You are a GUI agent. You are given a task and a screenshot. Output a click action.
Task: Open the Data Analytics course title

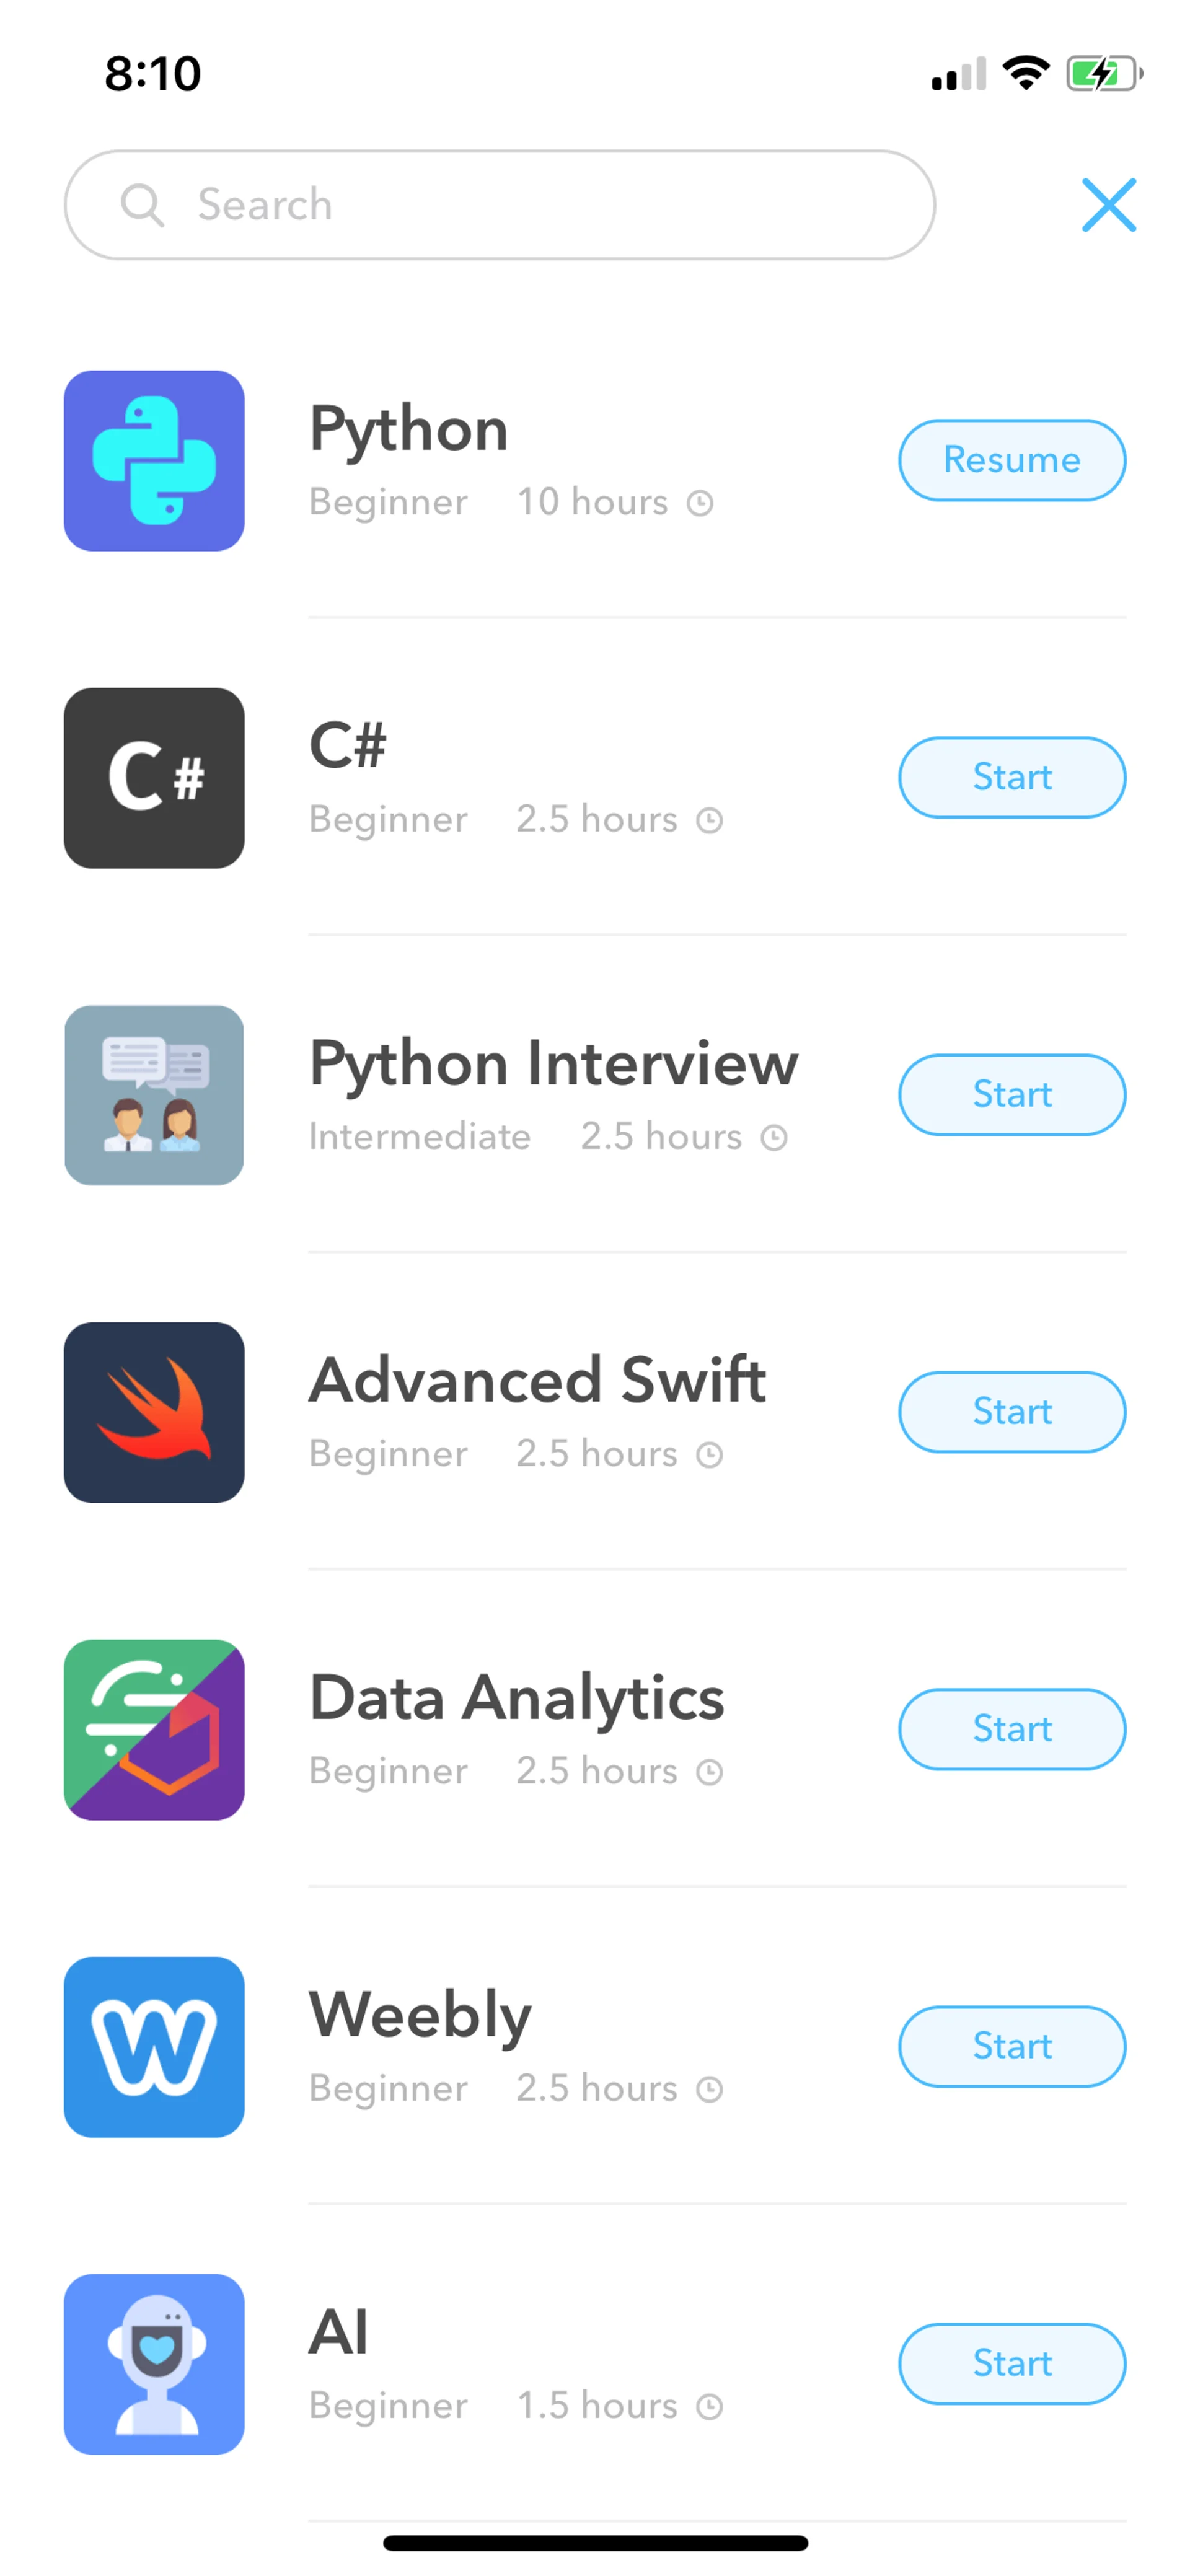coord(516,1698)
